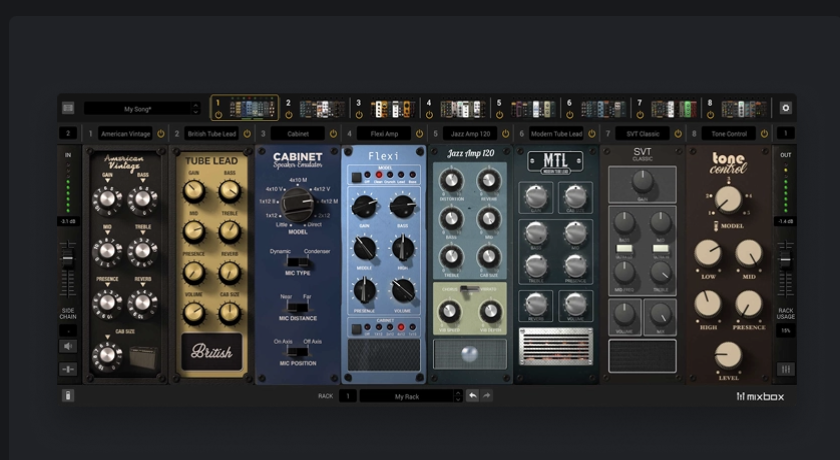Click the Rack number field
The width and height of the screenshot is (840, 460).
click(348, 396)
